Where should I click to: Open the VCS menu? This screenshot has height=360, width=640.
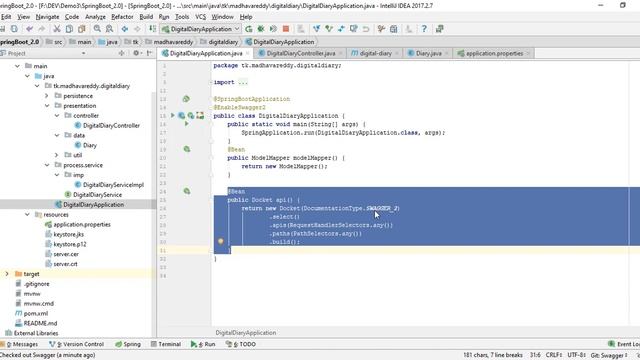[x=200, y=17]
